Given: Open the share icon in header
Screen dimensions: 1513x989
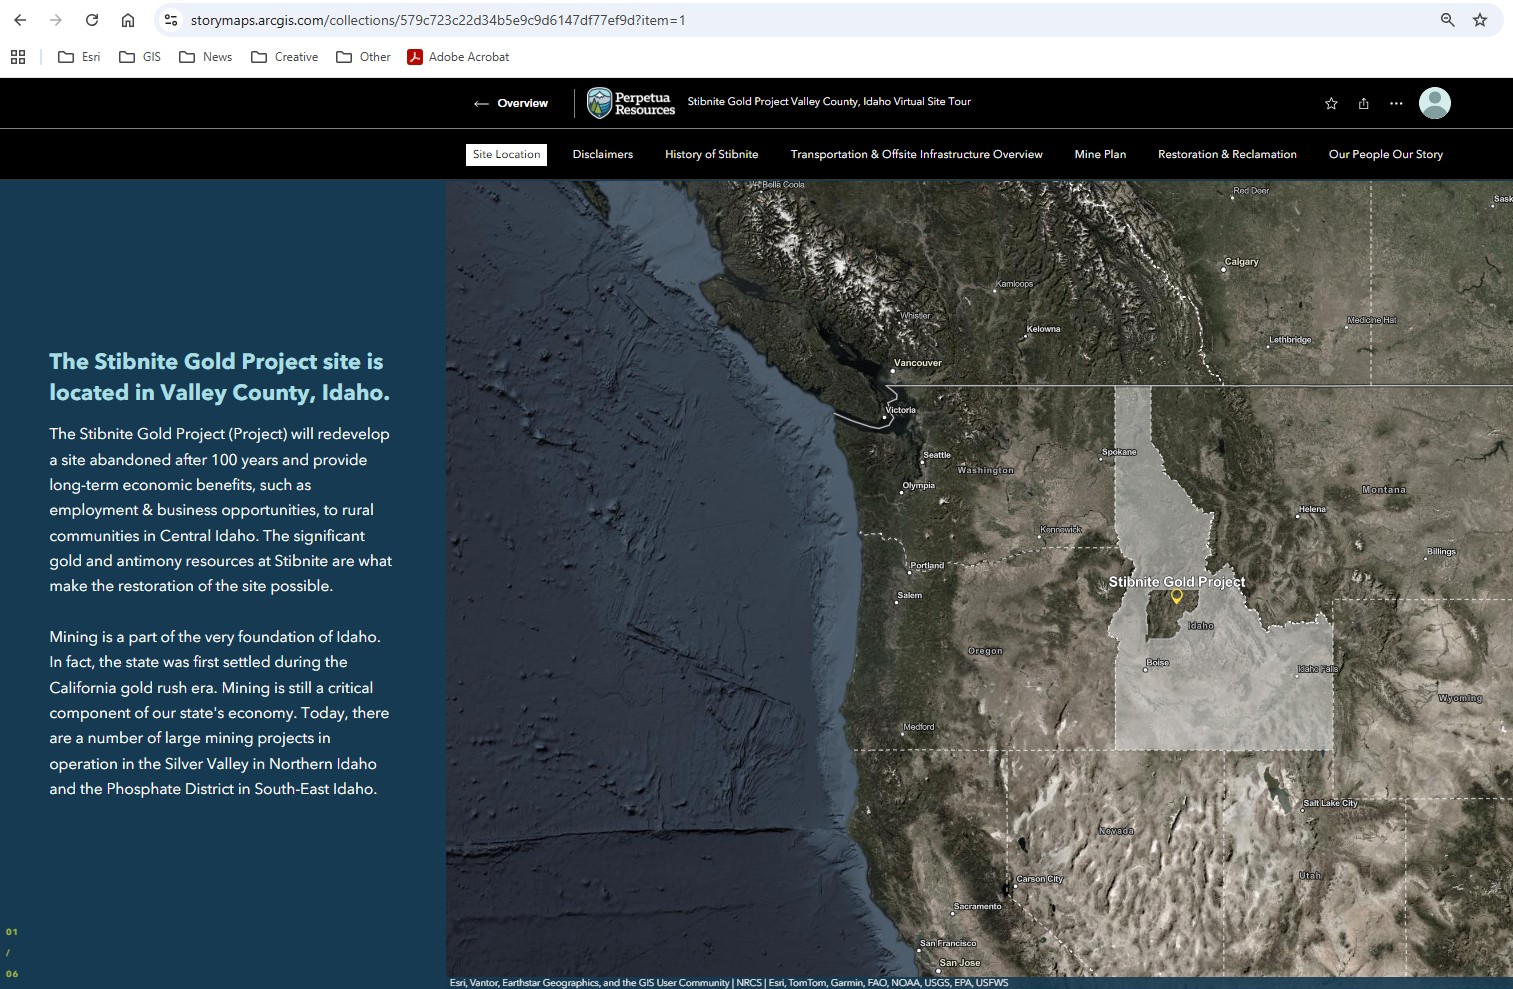Looking at the screenshot, I should 1363,103.
